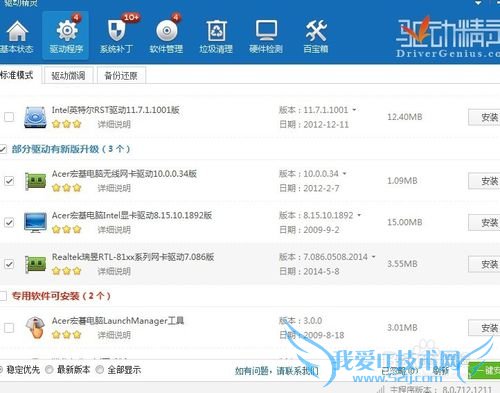The height and width of the screenshot is (393, 500).
Task: Click the DriverGenius logo
Action: pyautogui.click(x=448, y=37)
